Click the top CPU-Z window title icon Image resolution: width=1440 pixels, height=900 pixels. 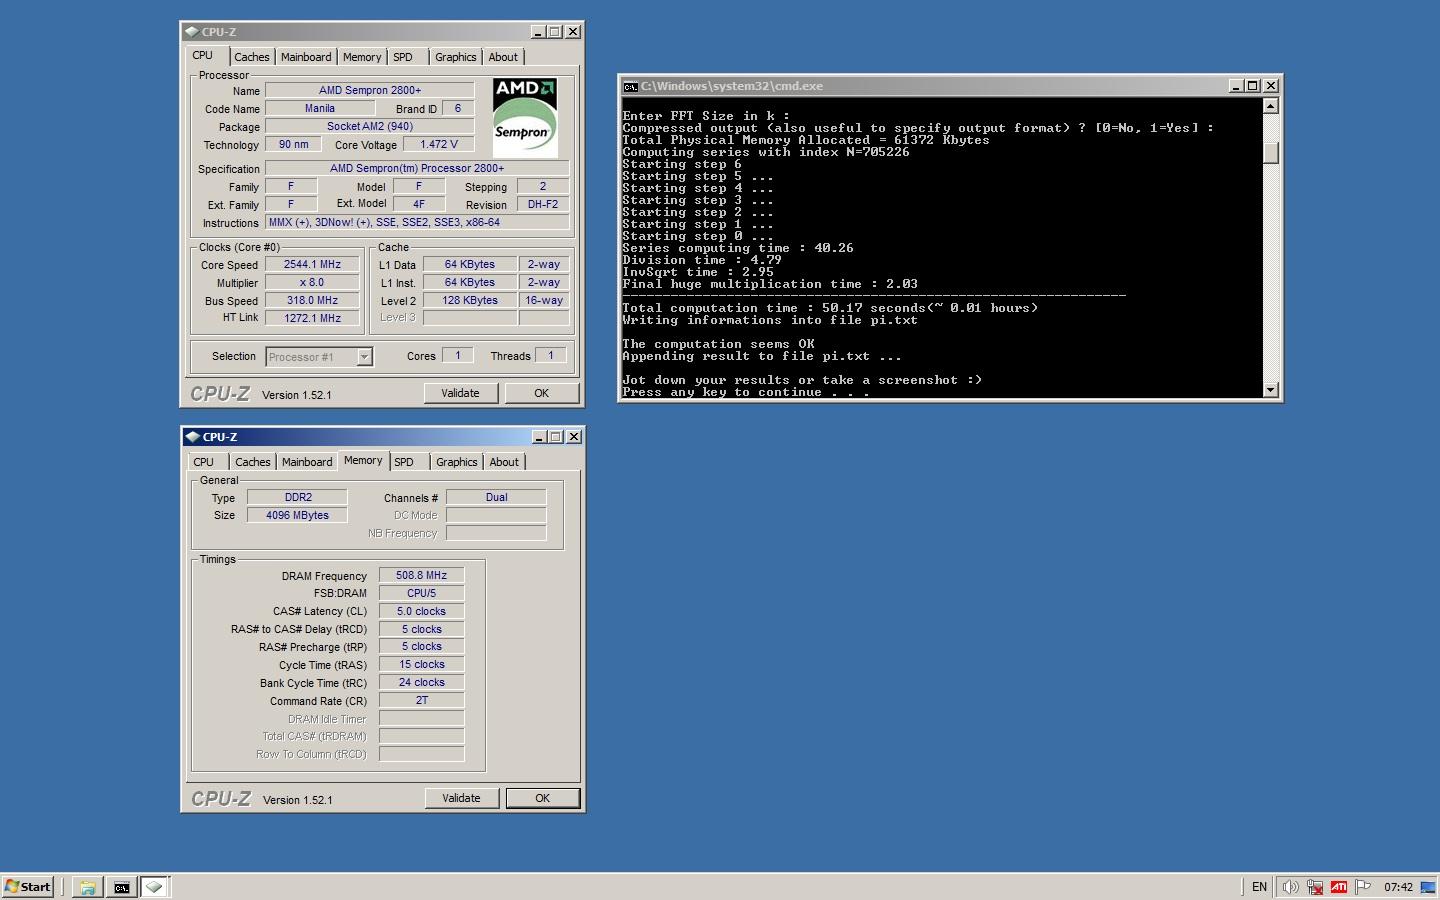191,32
